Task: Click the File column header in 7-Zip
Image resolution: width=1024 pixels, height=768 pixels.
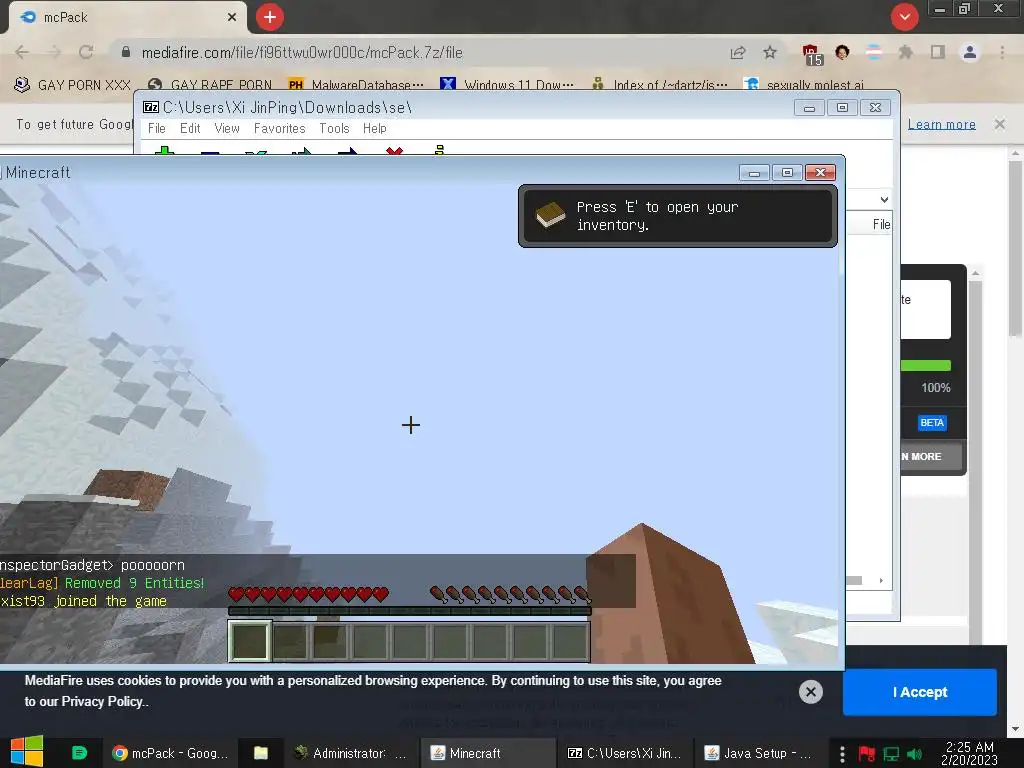Action: point(881,225)
